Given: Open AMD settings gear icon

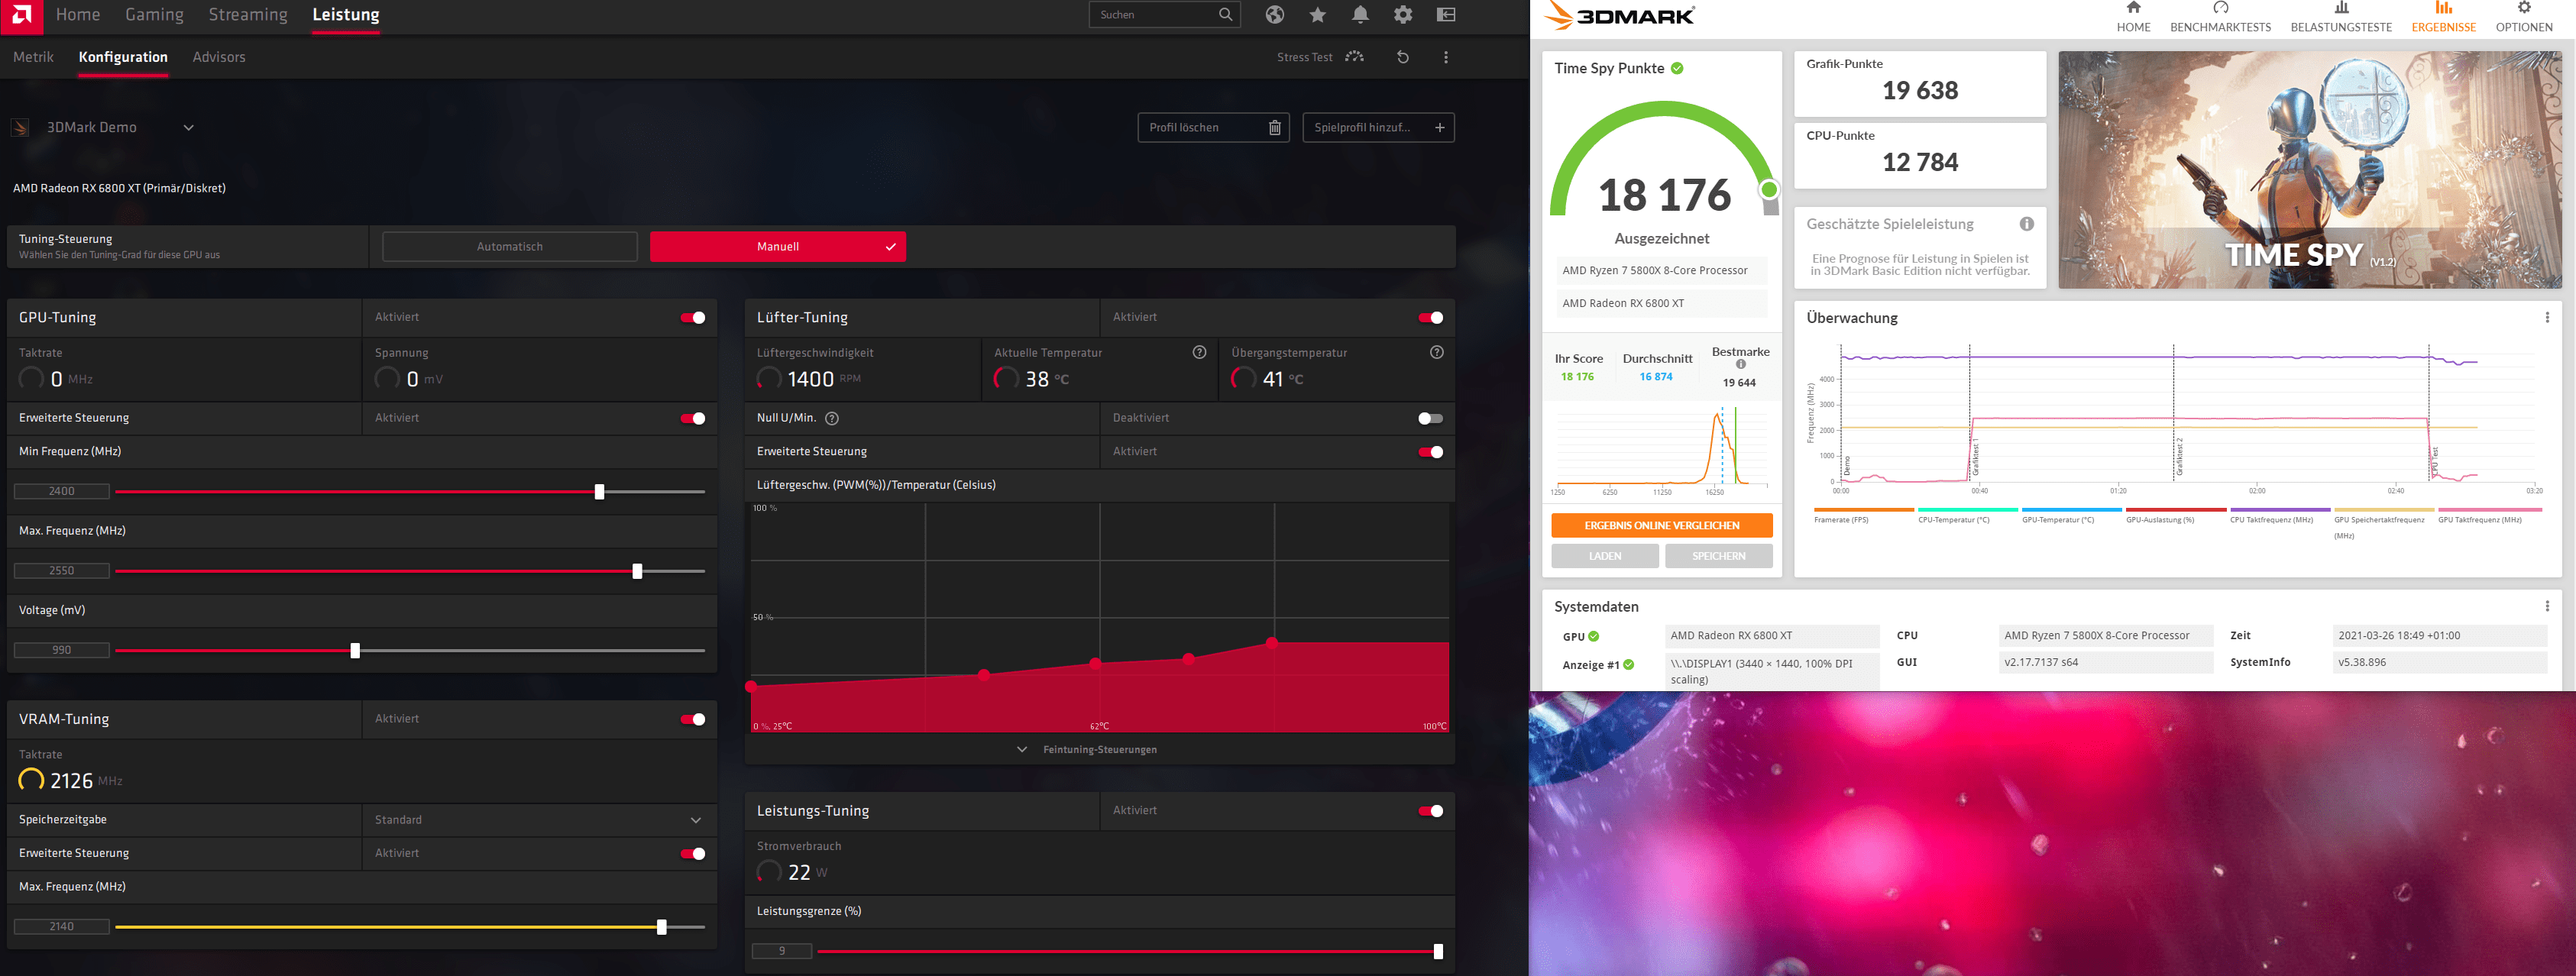Looking at the screenshot, I should (1403, 14).
